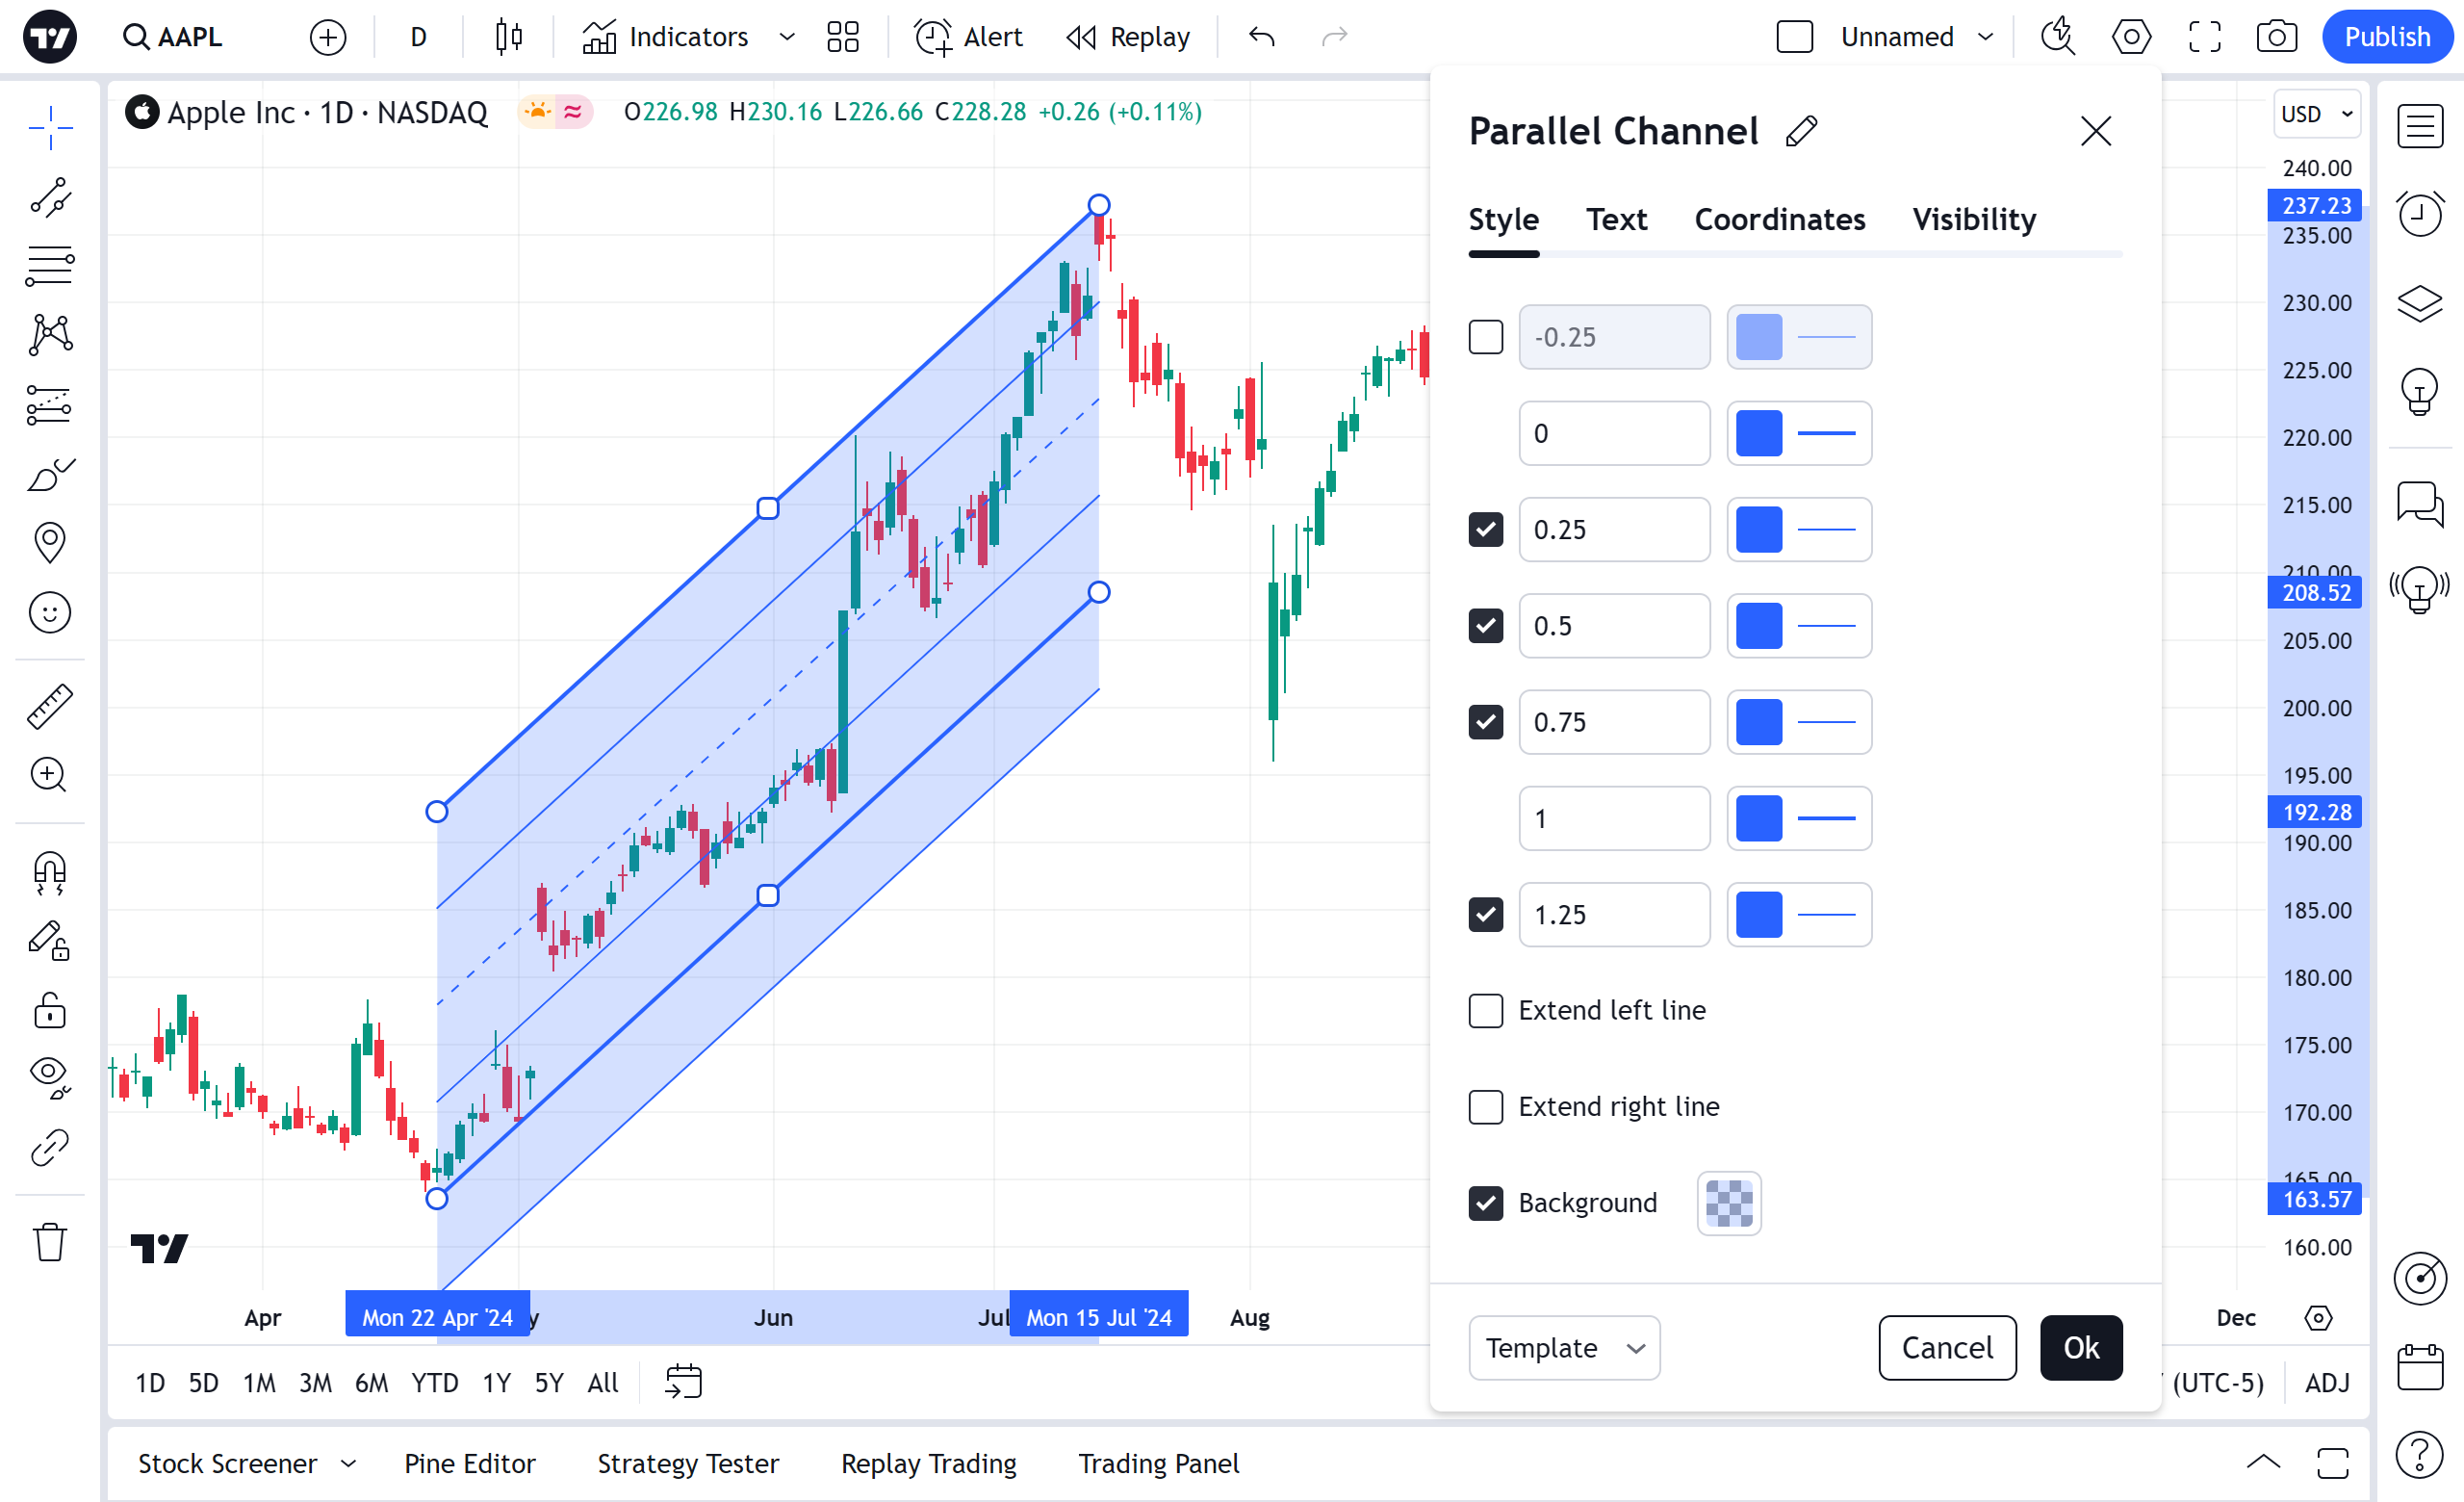Screen dimensions: 2464x1502
Task: Click the snapshot camera icon
Action: click(2276, 37)
